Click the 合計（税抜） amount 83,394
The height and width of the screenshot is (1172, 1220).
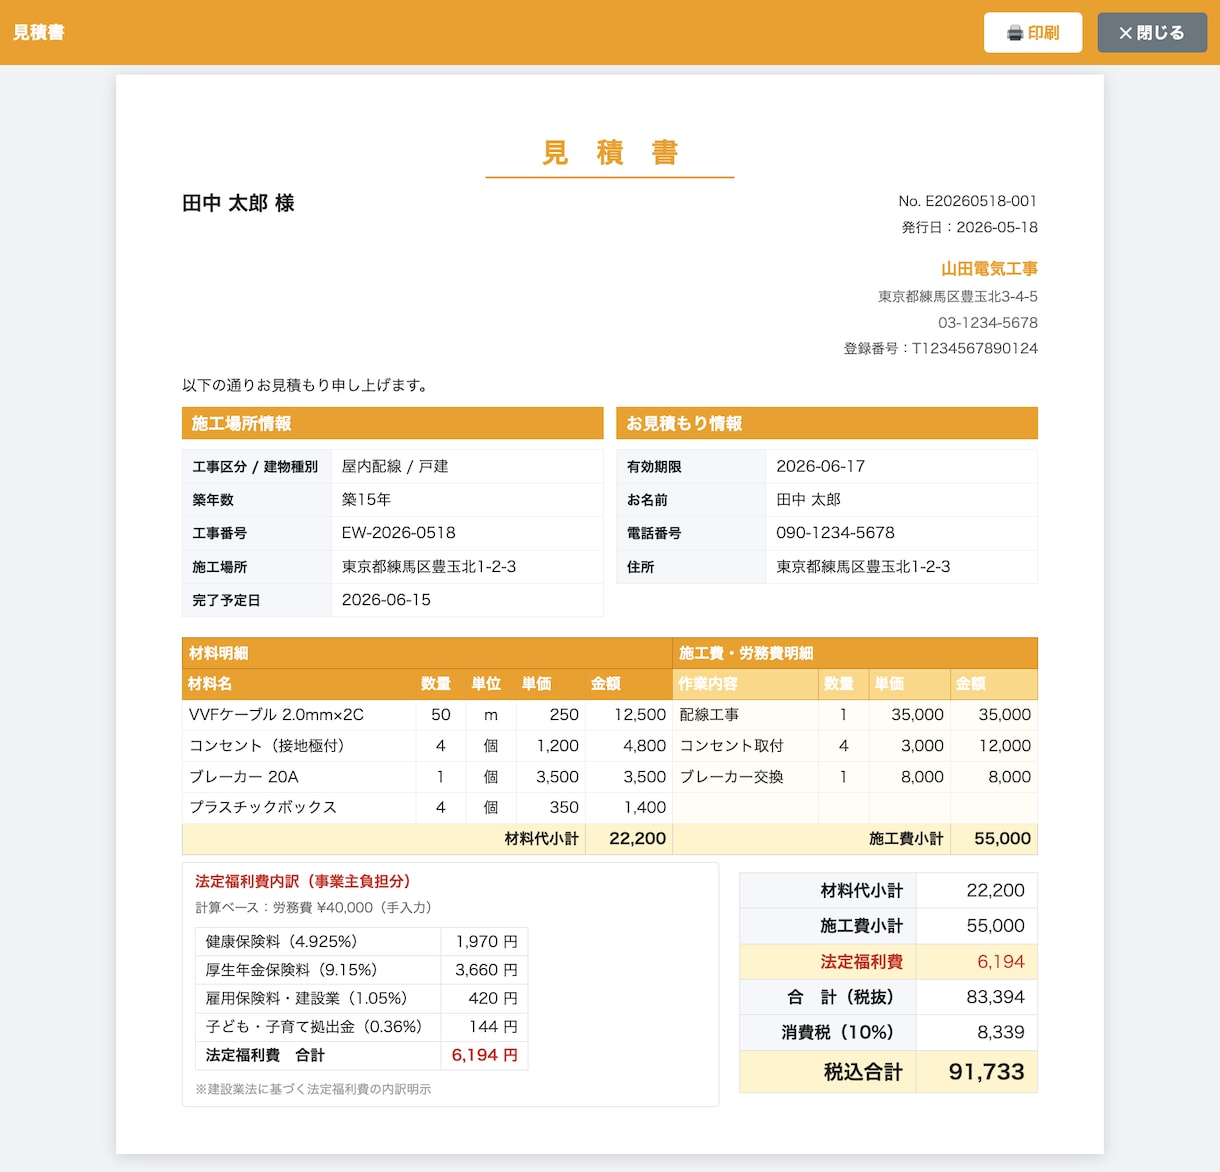(995, 997)
